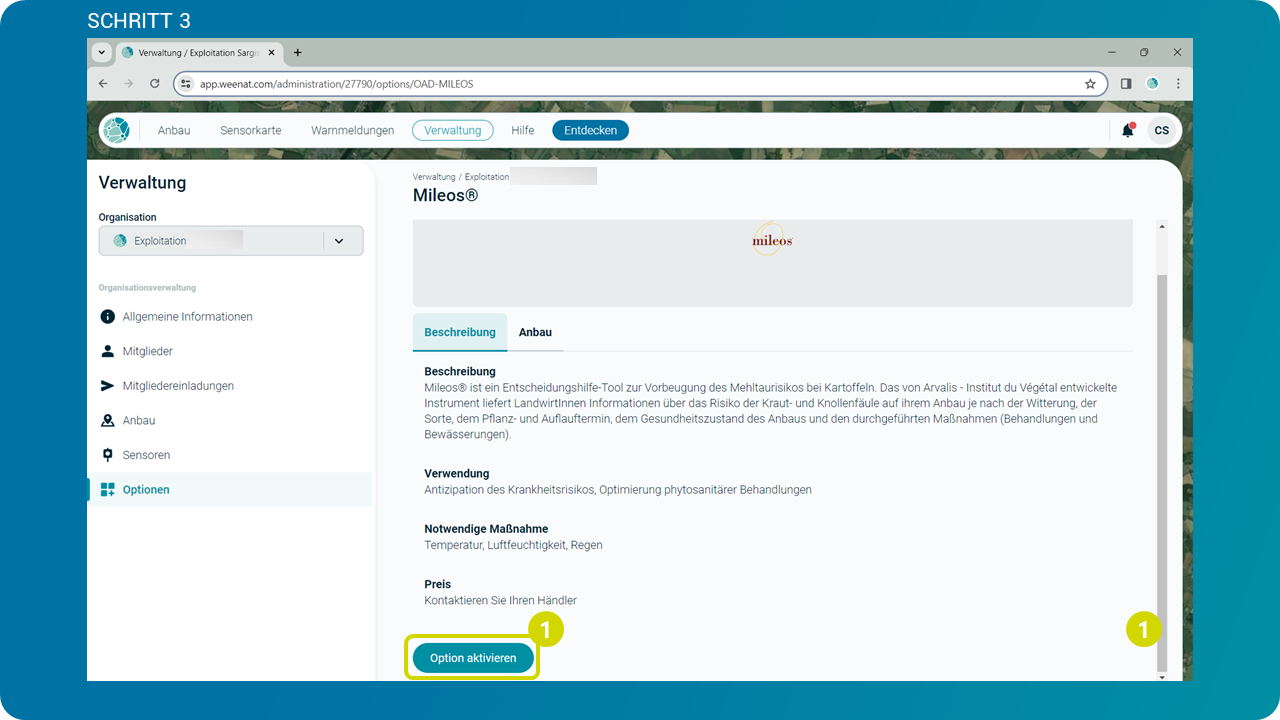This screenshot has width=1280, height=720.
Task: Click the address bar URL field
Action: (x=640, y=84)
